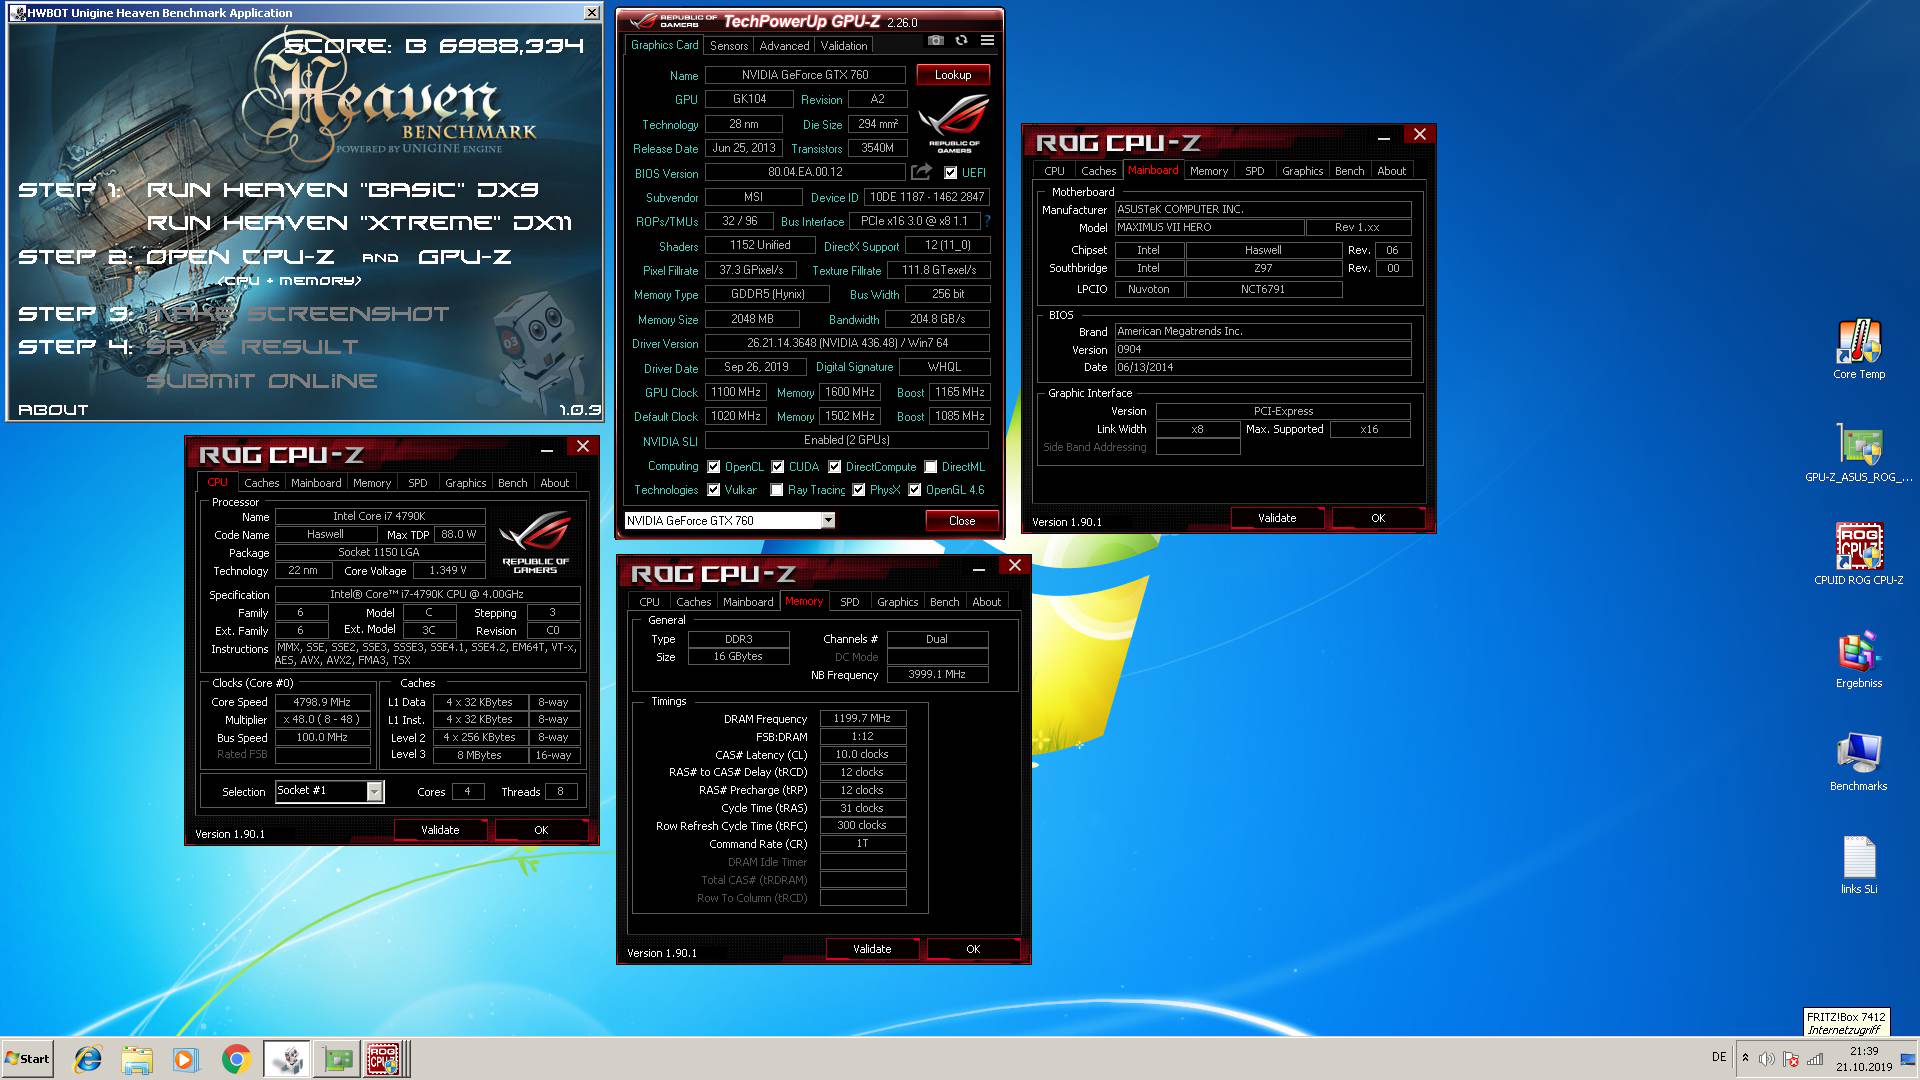Open the GPU-Z hamburger menu
Viewport: 1920px width, 1080px height.
(x=987, y=41)
